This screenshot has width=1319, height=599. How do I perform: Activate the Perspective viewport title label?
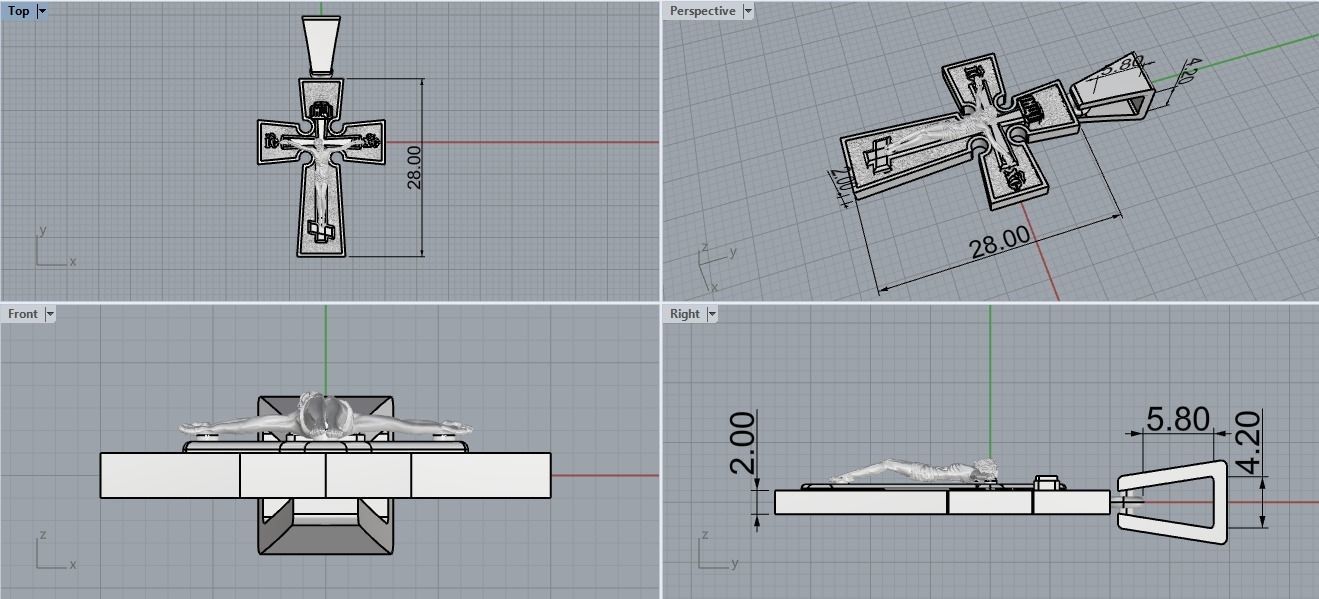pyautogui.click(x=702, y=11)
